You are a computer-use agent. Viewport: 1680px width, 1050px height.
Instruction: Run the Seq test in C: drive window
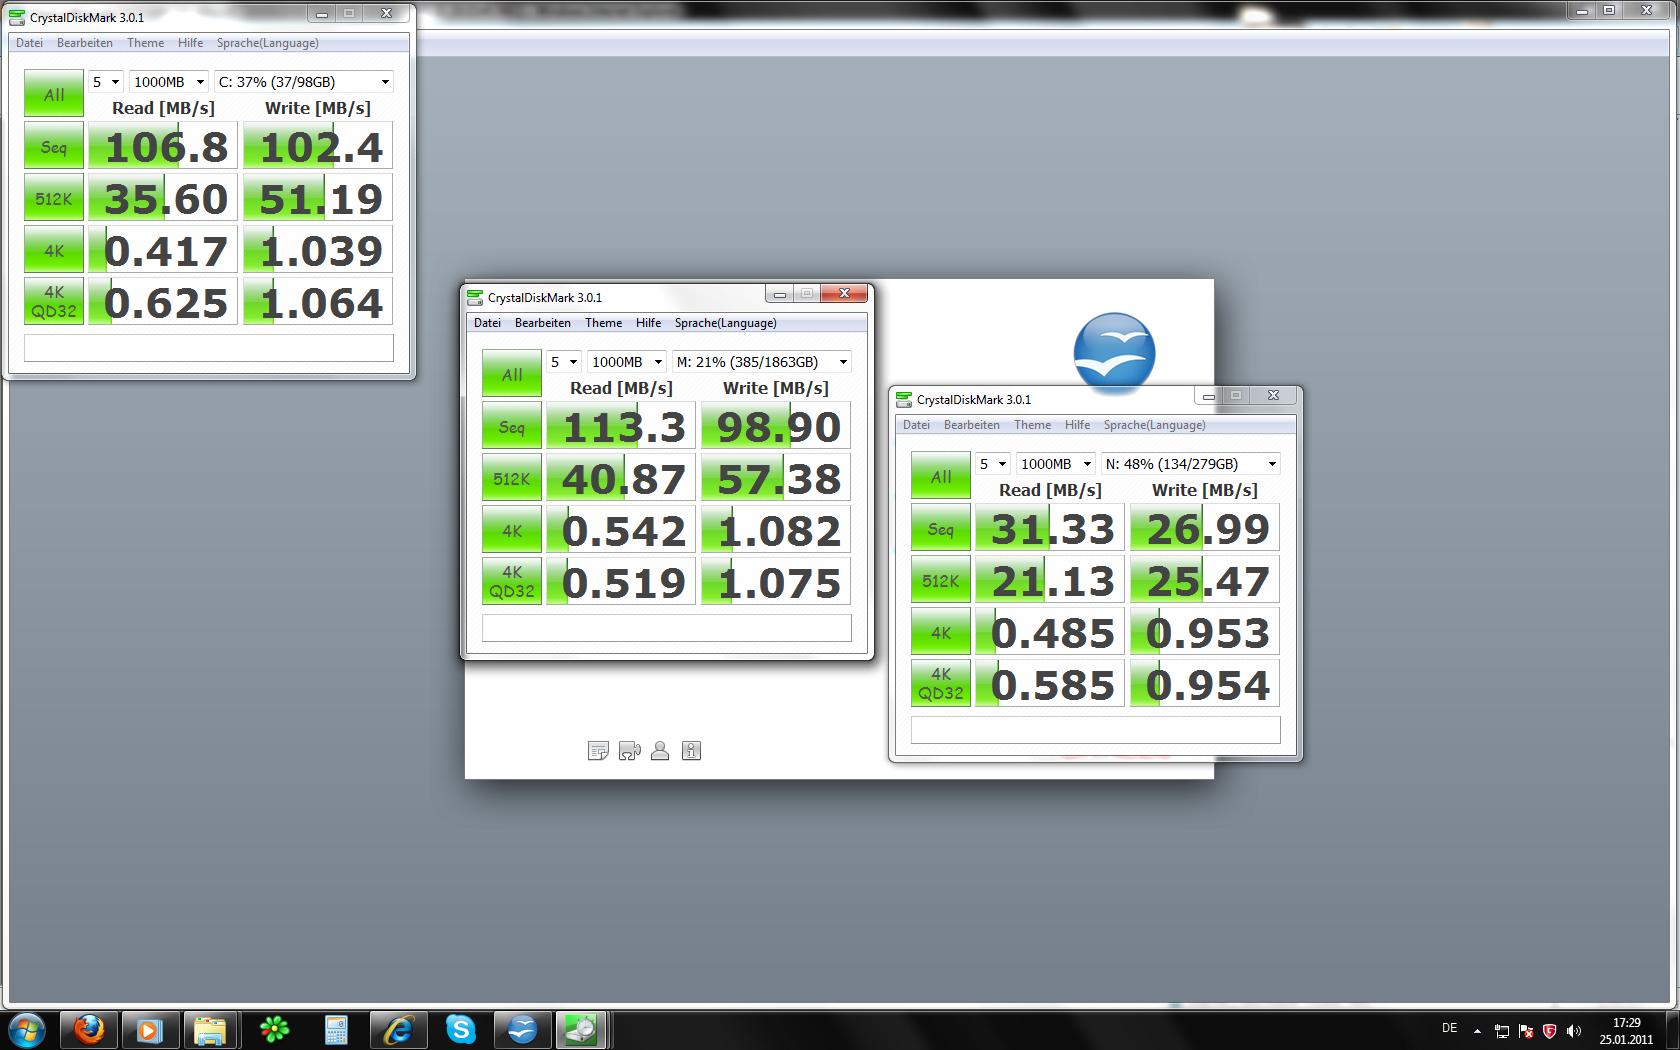point(54,147)
